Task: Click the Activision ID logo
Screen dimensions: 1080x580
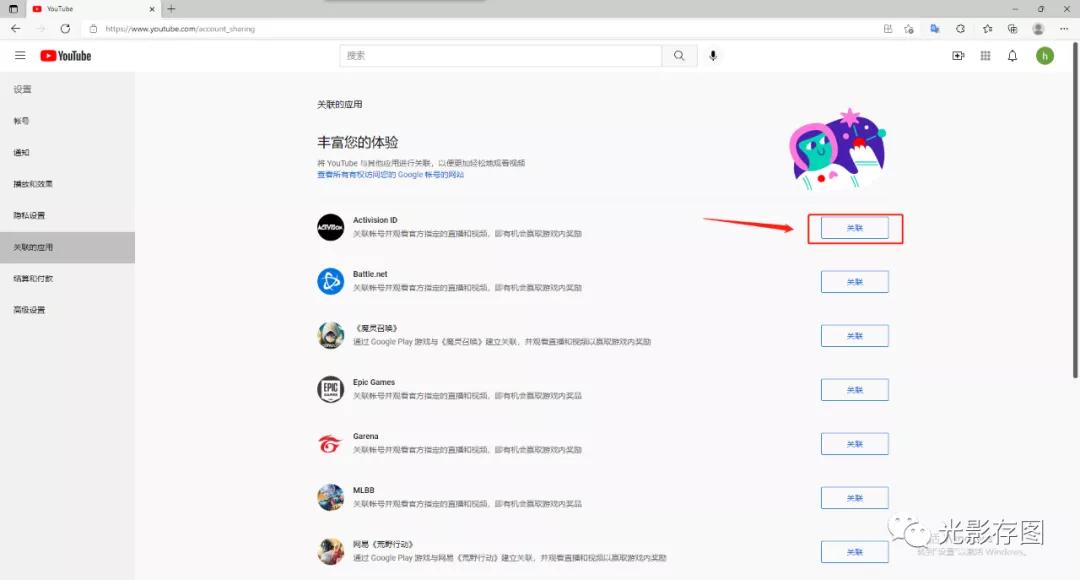Action: [x=331, y=227]
